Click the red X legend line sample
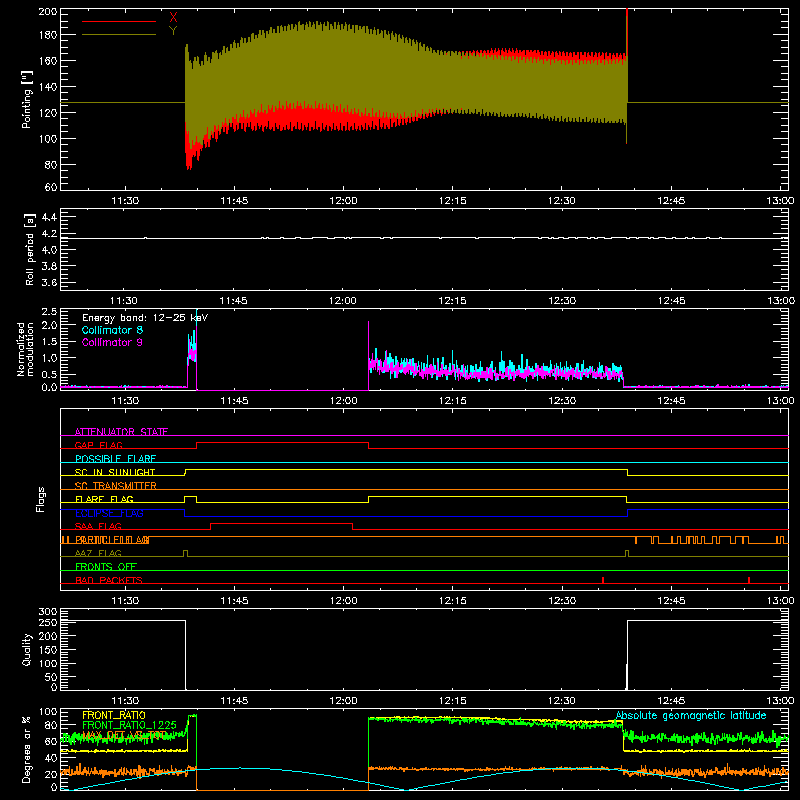Screen dimensions: 800x800 point(119,21)
